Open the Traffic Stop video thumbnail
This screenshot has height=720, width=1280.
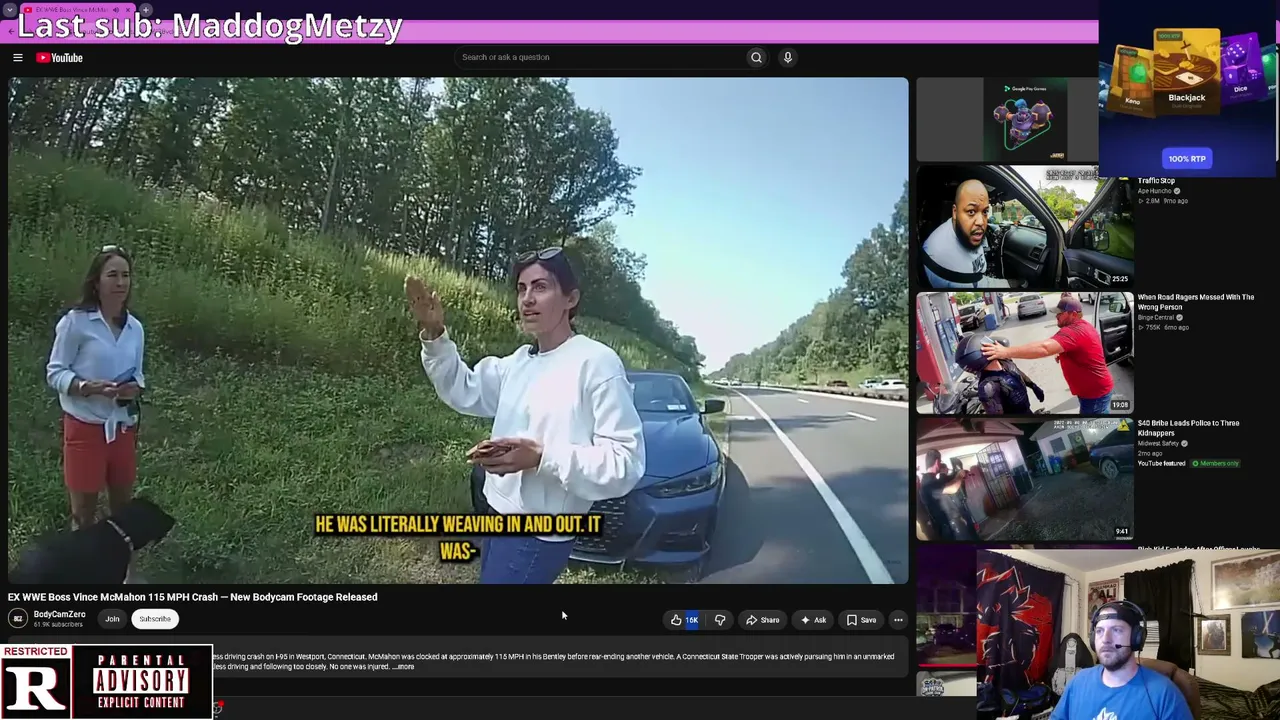click(1024, 228)
